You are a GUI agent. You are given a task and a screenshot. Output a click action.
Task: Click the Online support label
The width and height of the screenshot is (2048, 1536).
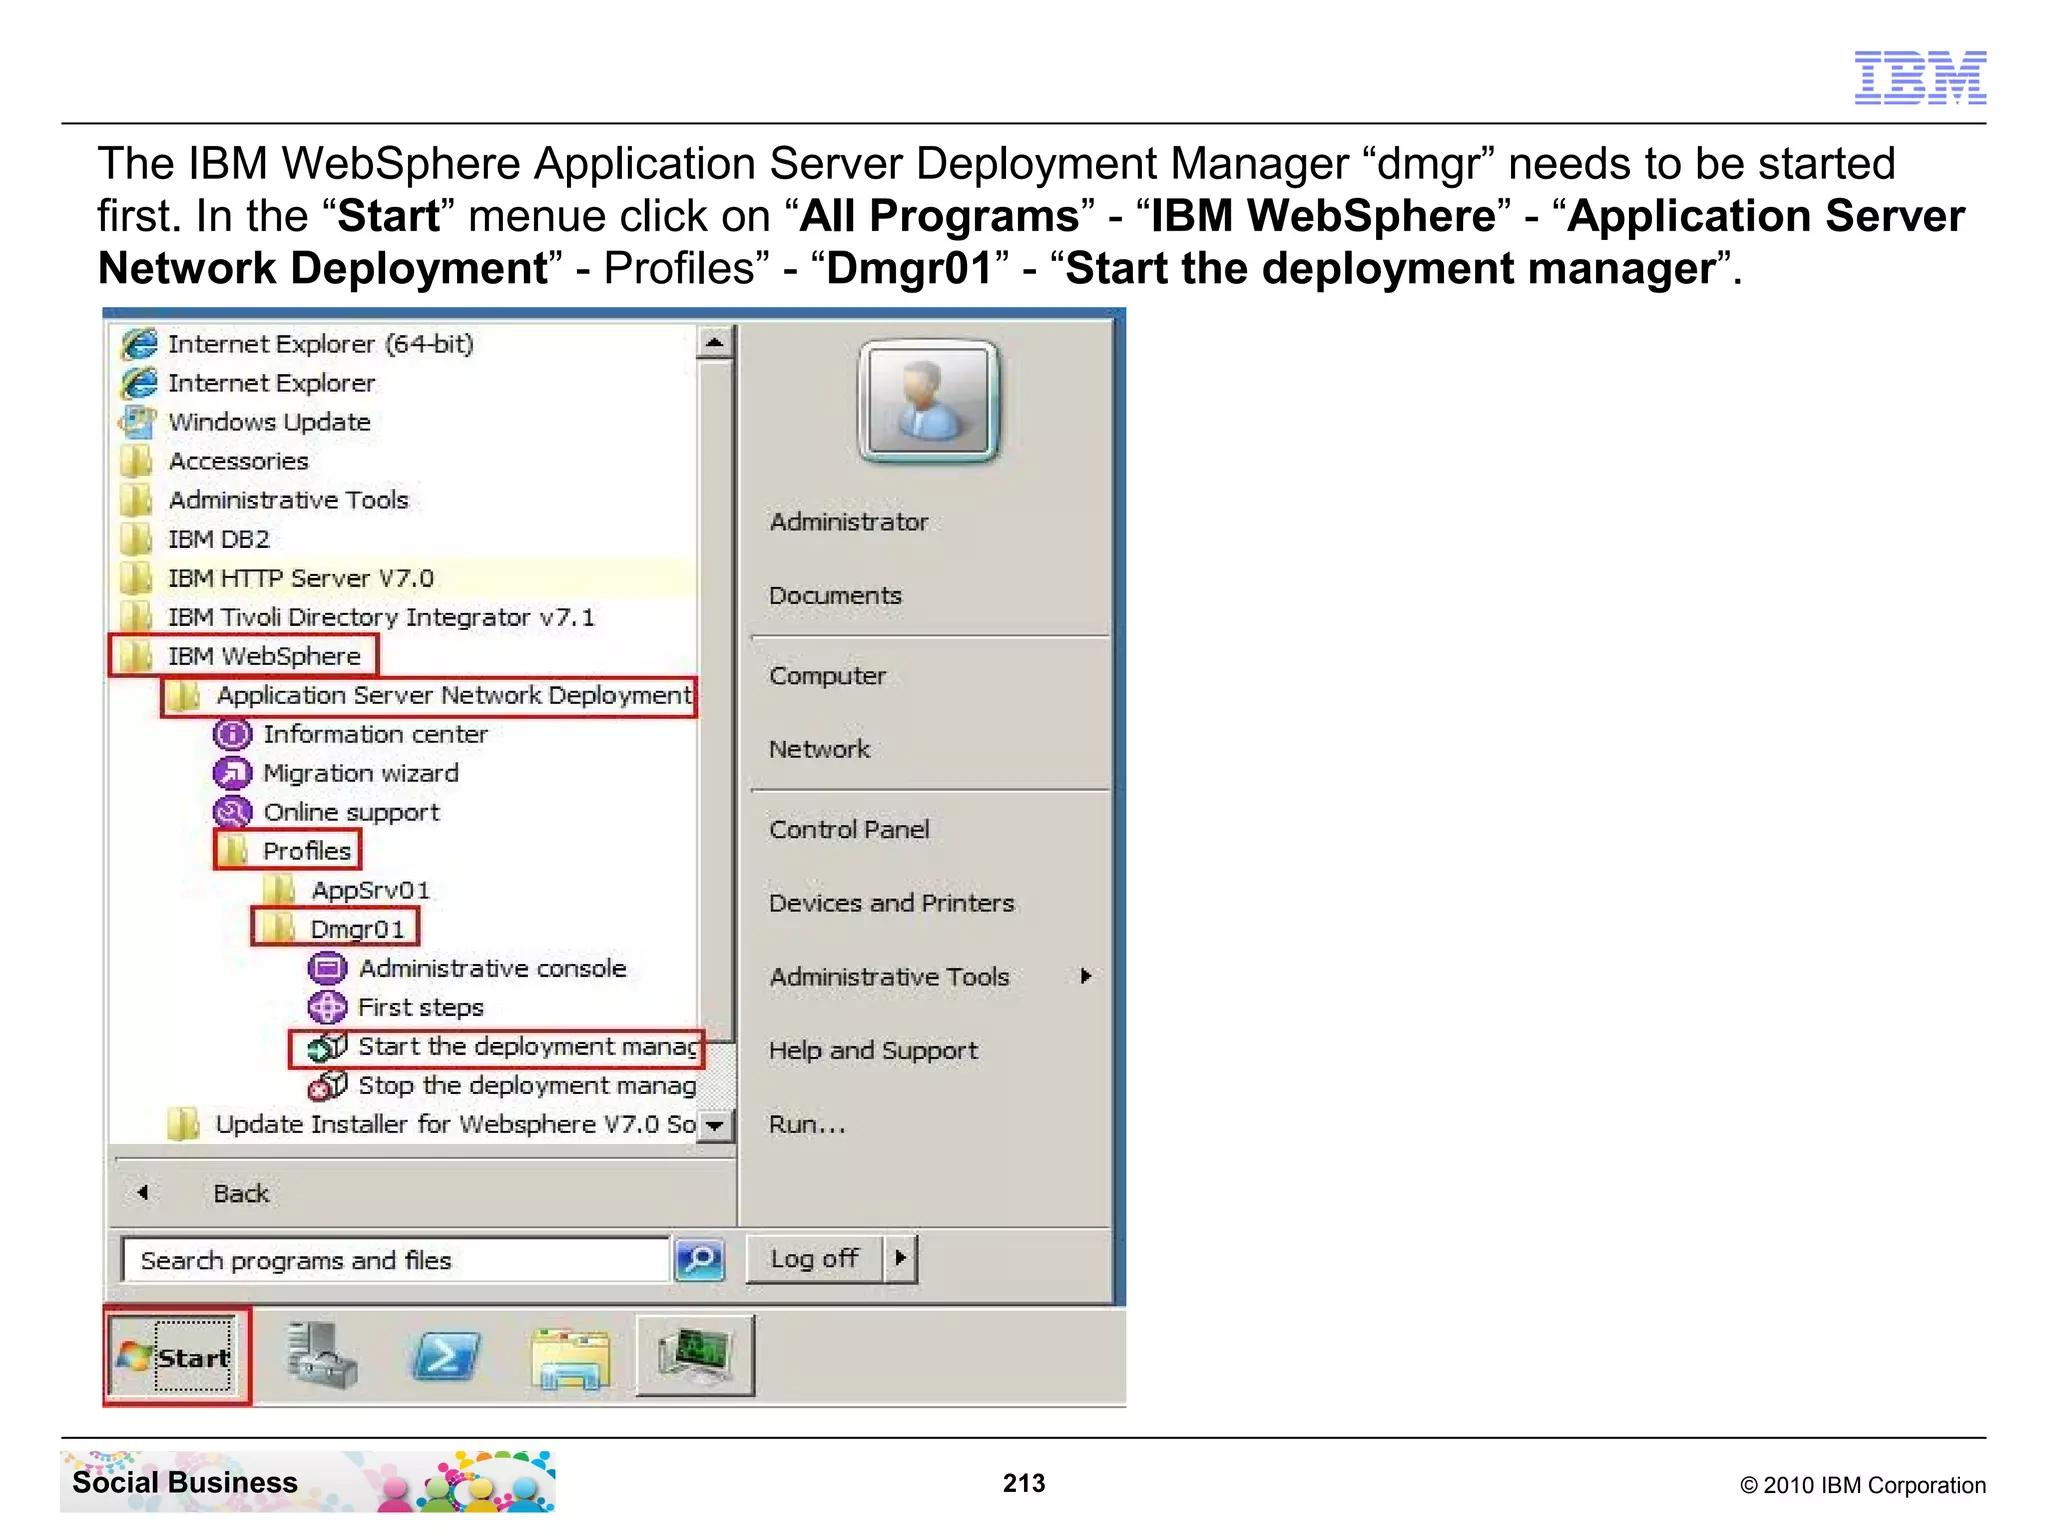tap(351, 813)
